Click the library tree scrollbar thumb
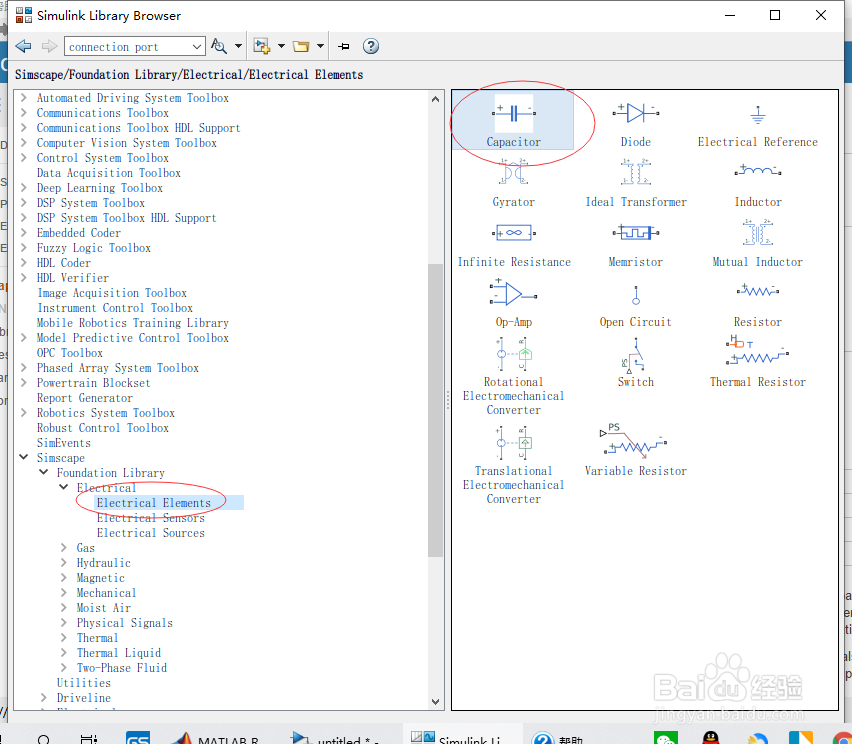The height and width of the screenshot is (744, 852). [435, 410]
